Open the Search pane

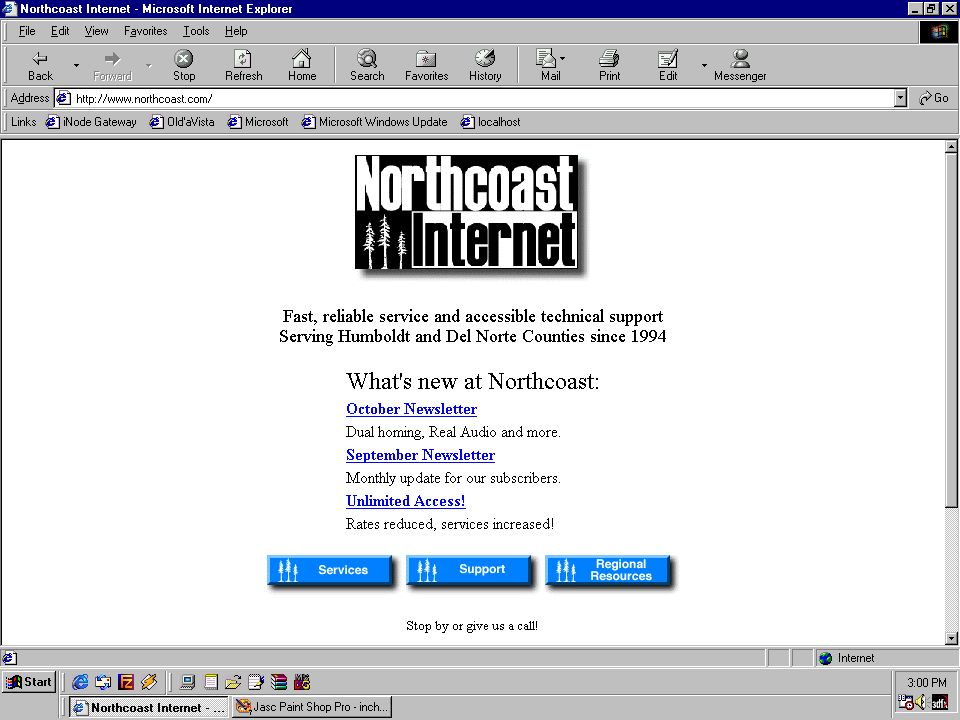[x=367, y=66]
